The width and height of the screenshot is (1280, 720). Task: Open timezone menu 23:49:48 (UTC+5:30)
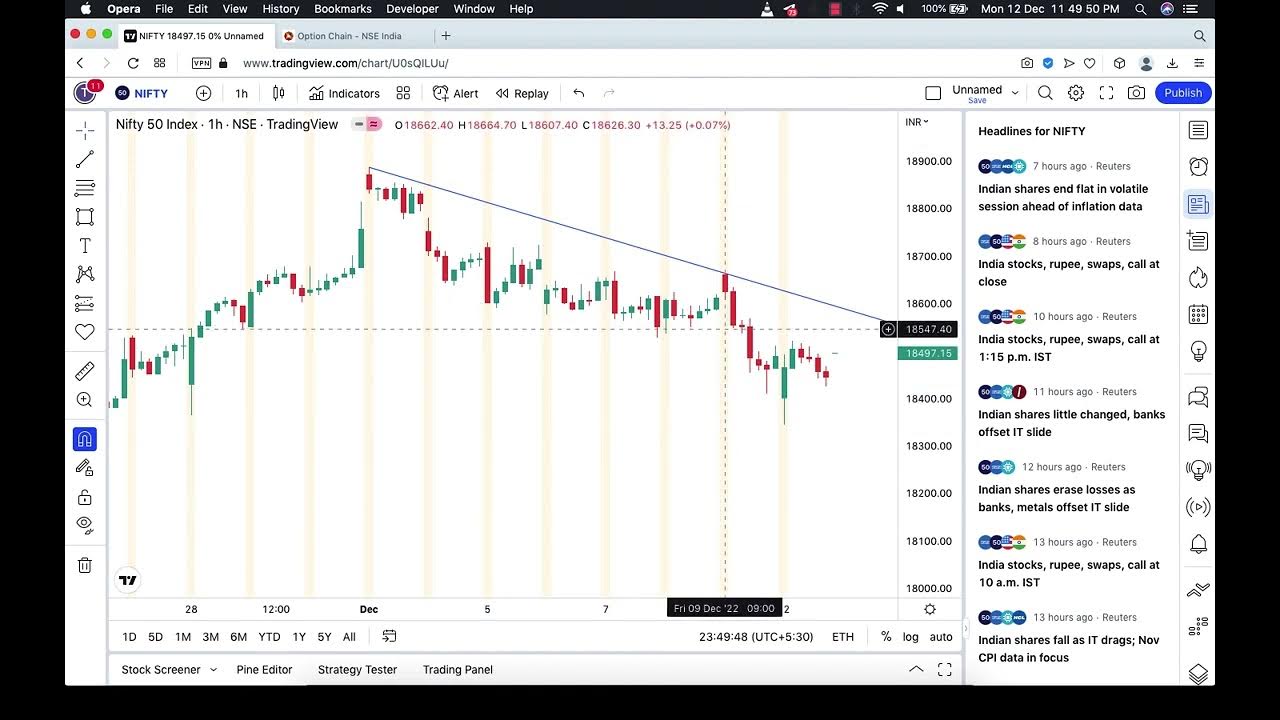click(x=756, y=637)
